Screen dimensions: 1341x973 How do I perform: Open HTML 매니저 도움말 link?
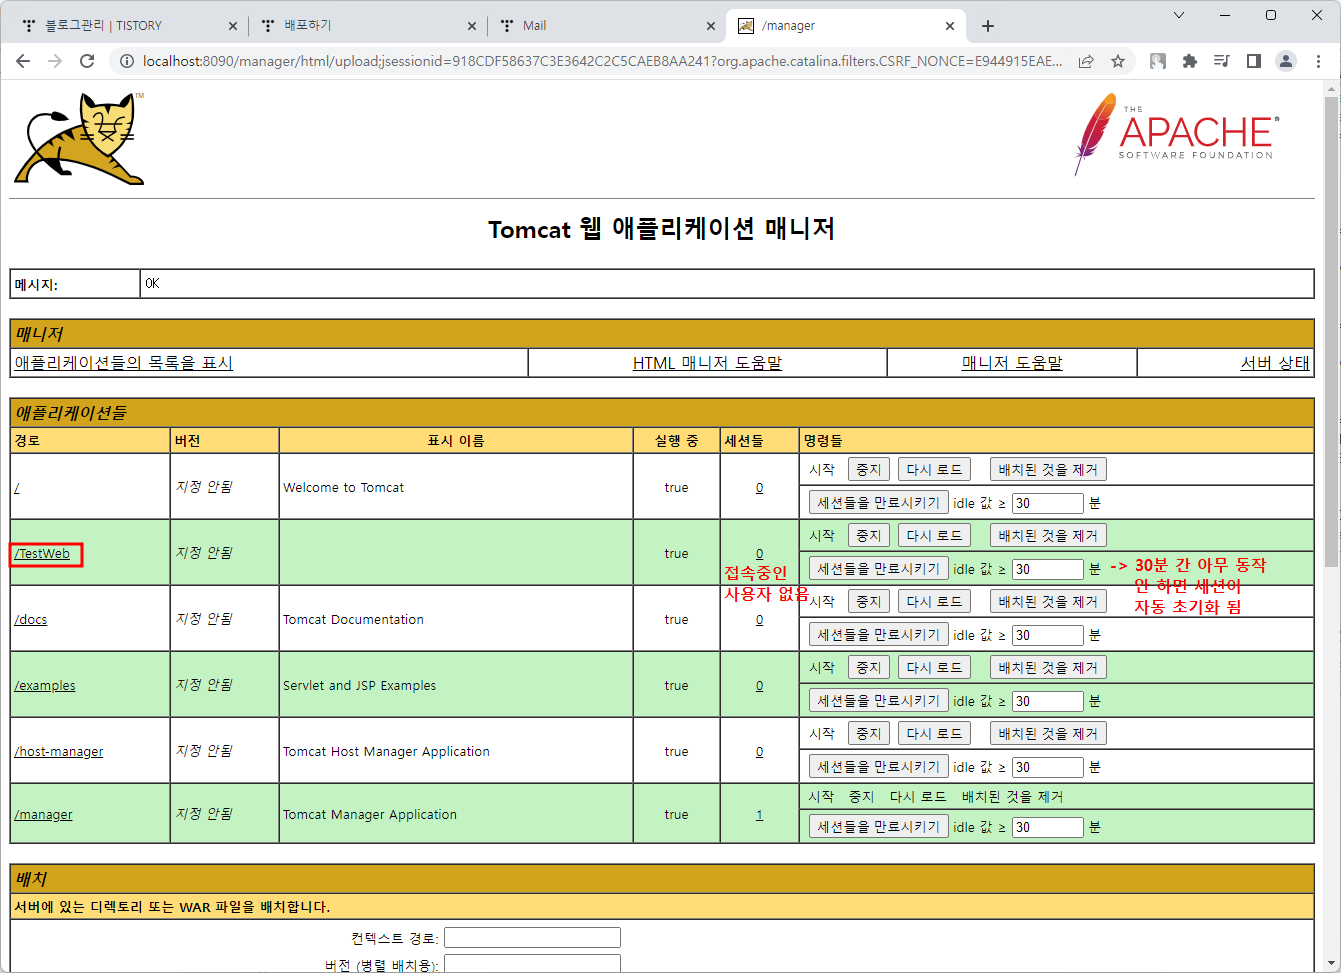[x=707, y=363]
